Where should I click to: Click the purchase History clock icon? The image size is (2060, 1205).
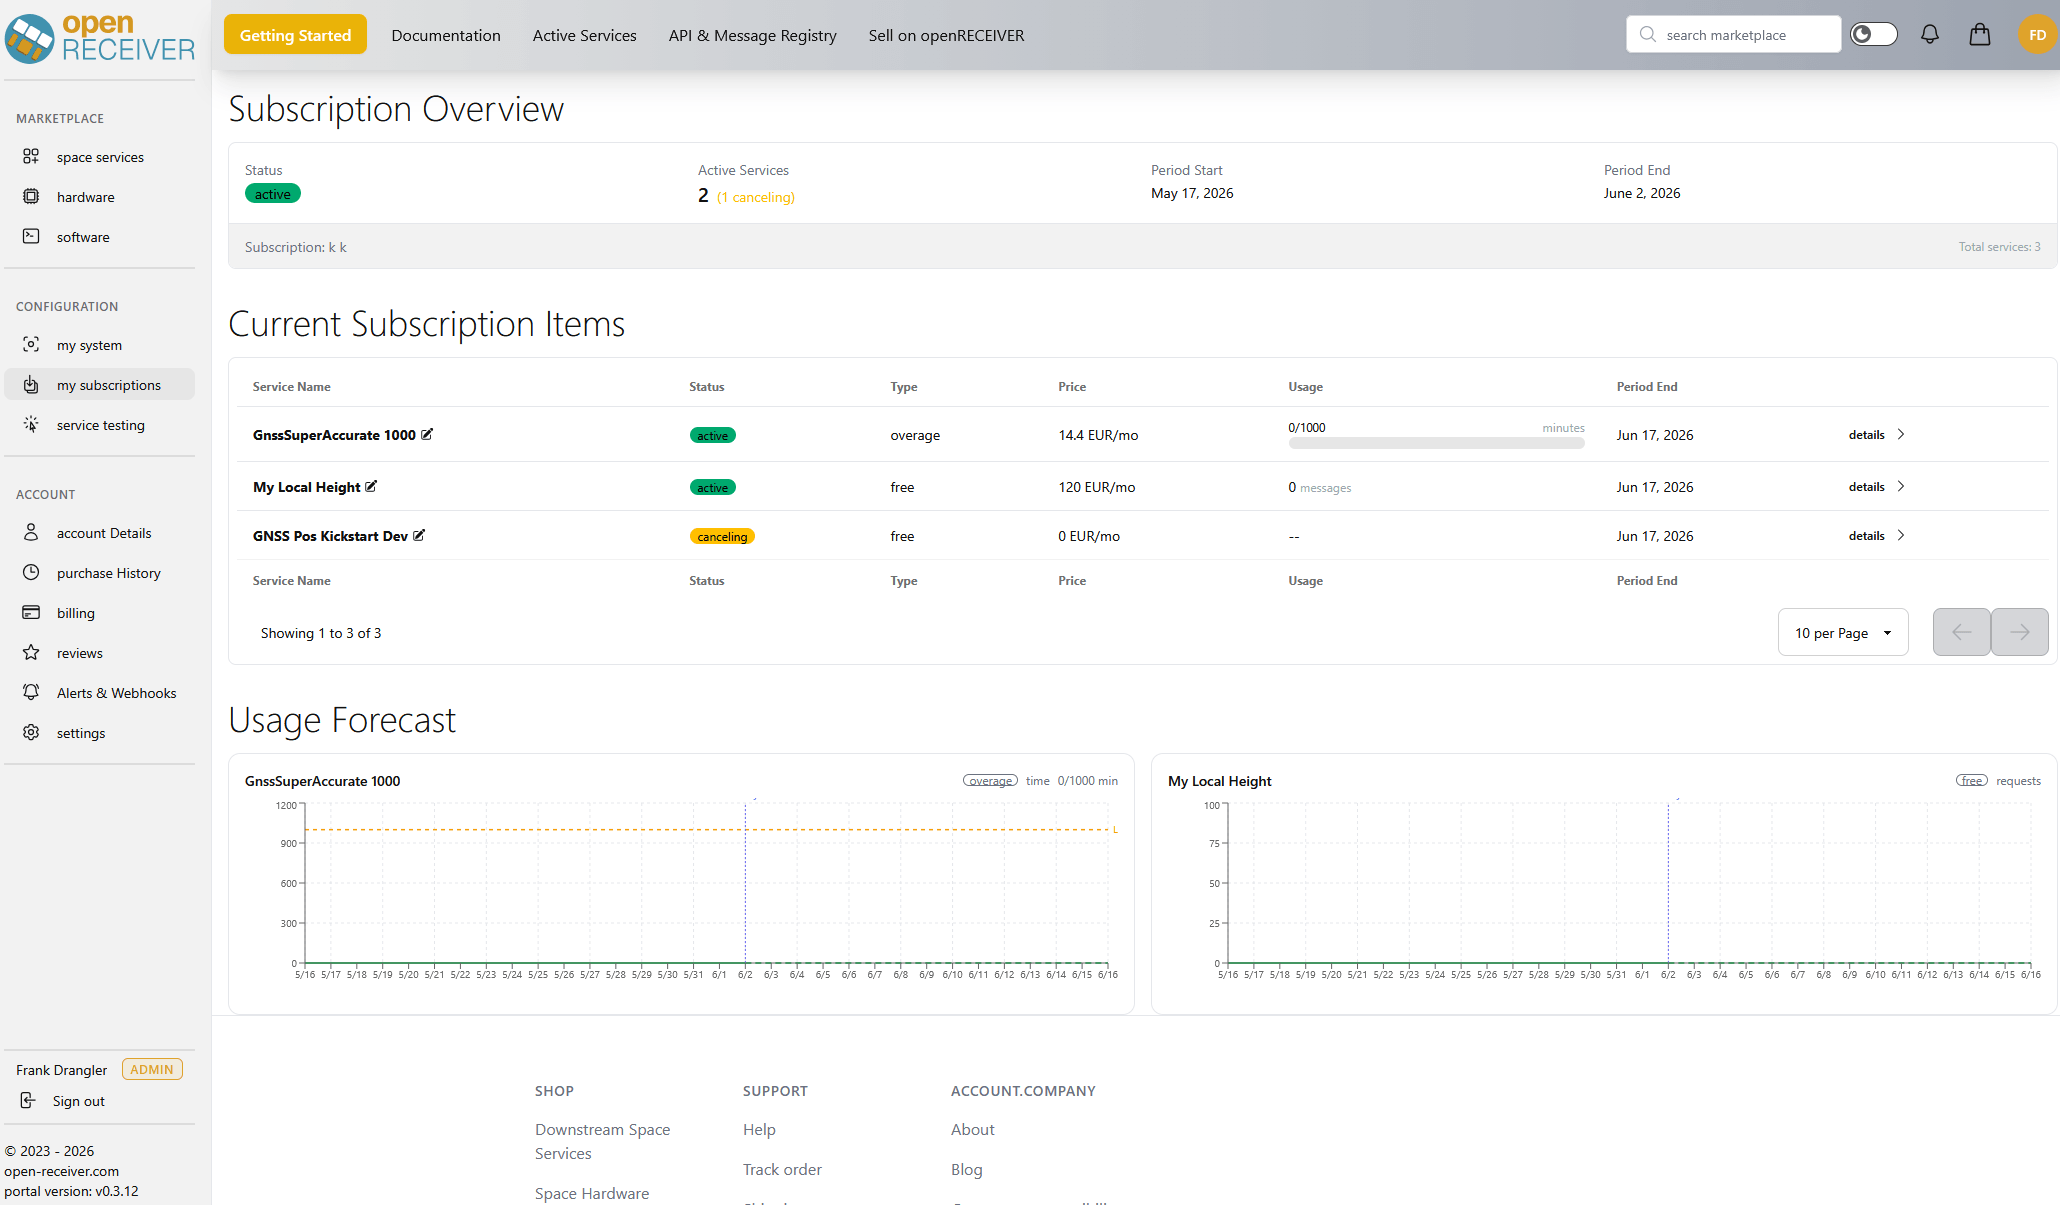point(31,573)
